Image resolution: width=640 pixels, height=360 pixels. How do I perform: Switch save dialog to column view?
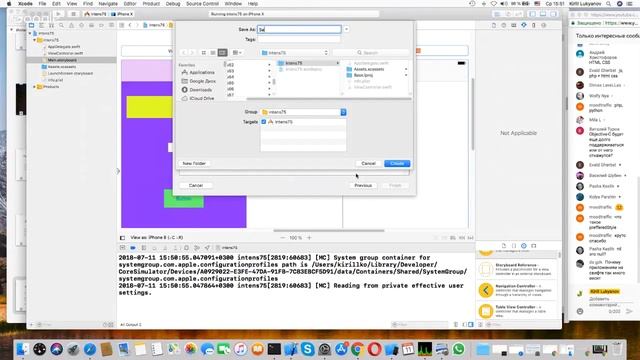coord(222,53)
